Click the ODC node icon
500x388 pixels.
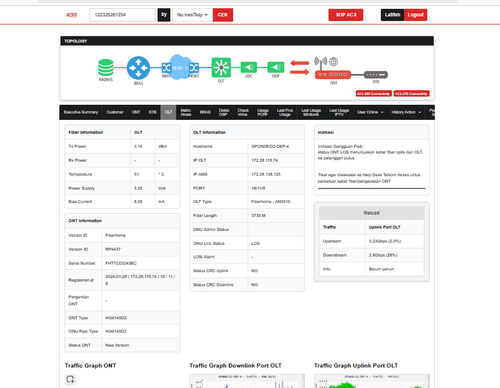tap(249, 67)
